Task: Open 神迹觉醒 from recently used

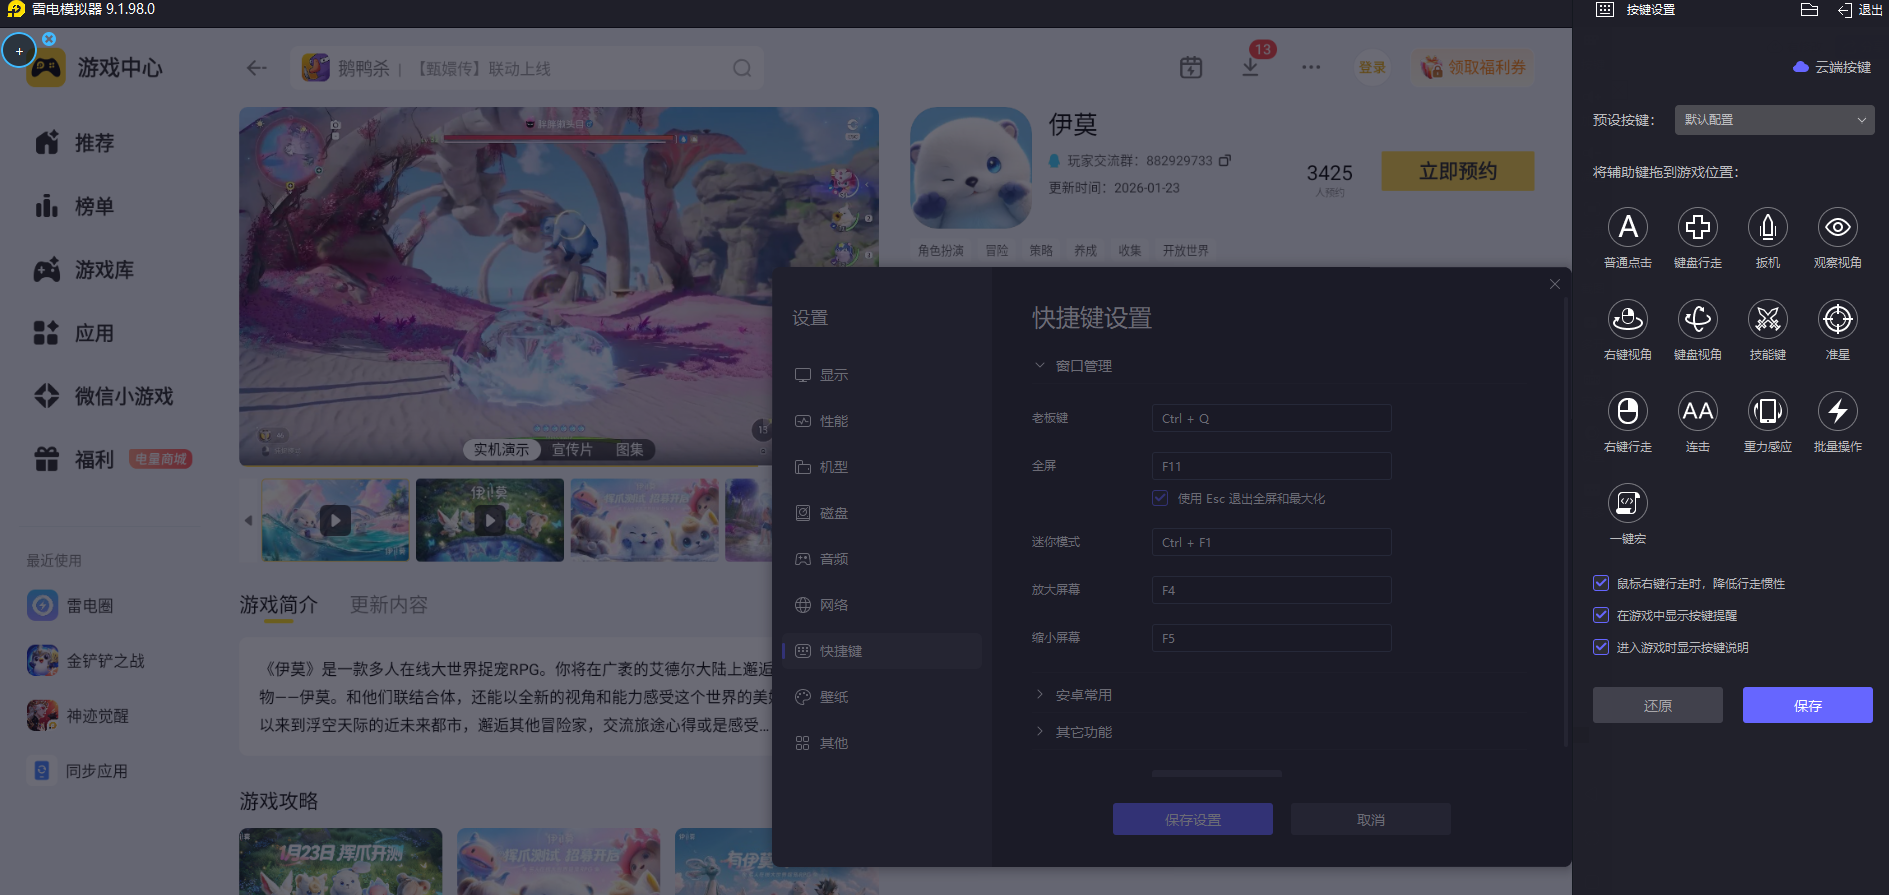Action: [78, 715]
